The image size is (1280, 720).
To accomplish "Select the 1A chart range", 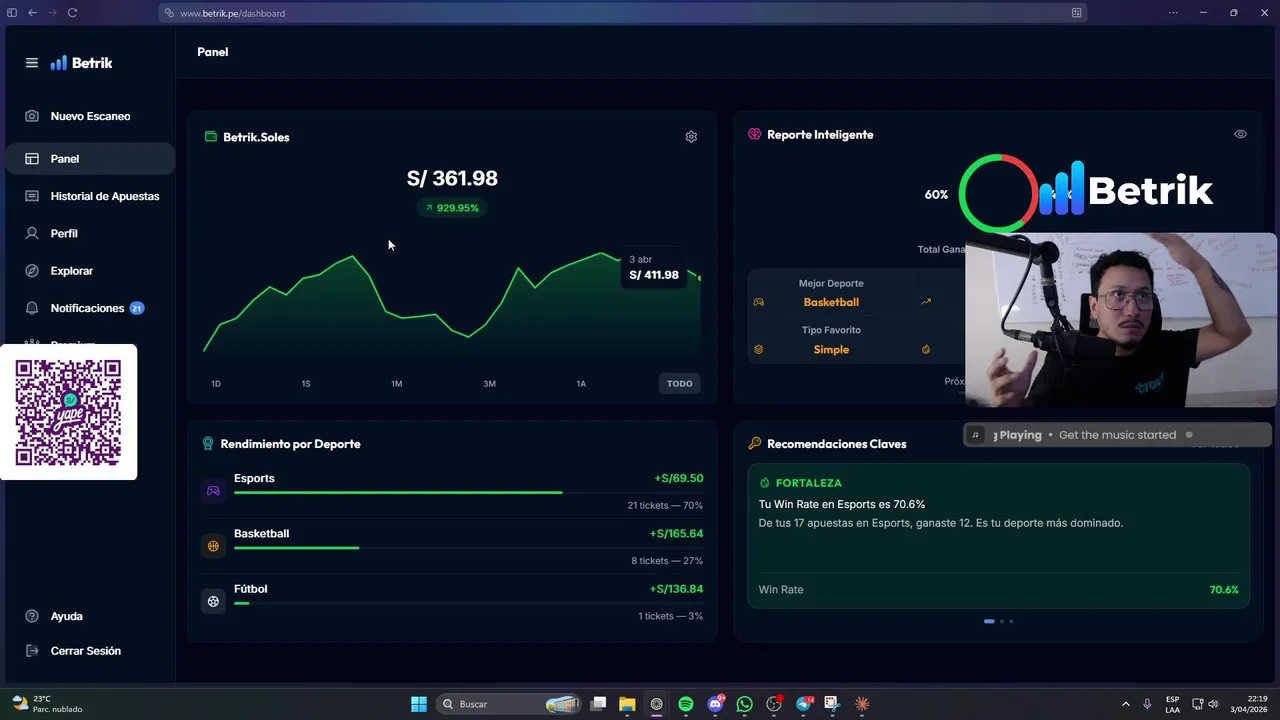I will click(x=581, y=384).
